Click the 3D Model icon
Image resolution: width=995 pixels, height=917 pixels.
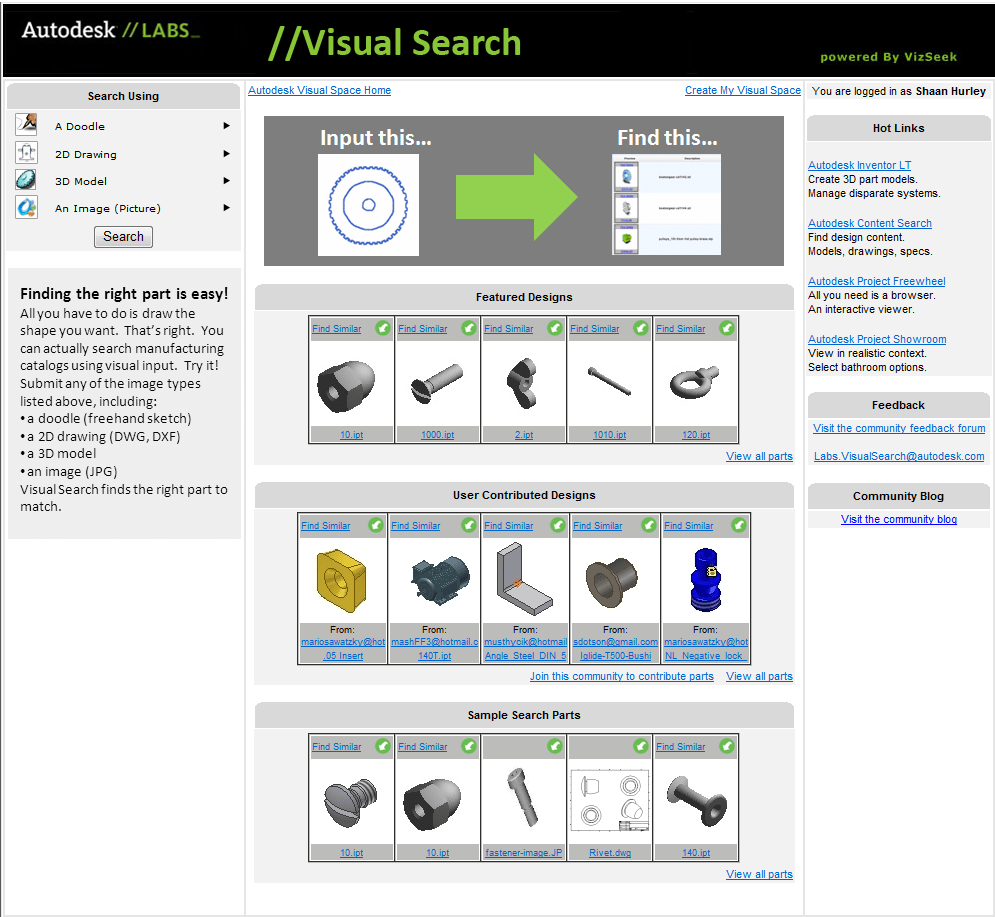tap(26, 180)
